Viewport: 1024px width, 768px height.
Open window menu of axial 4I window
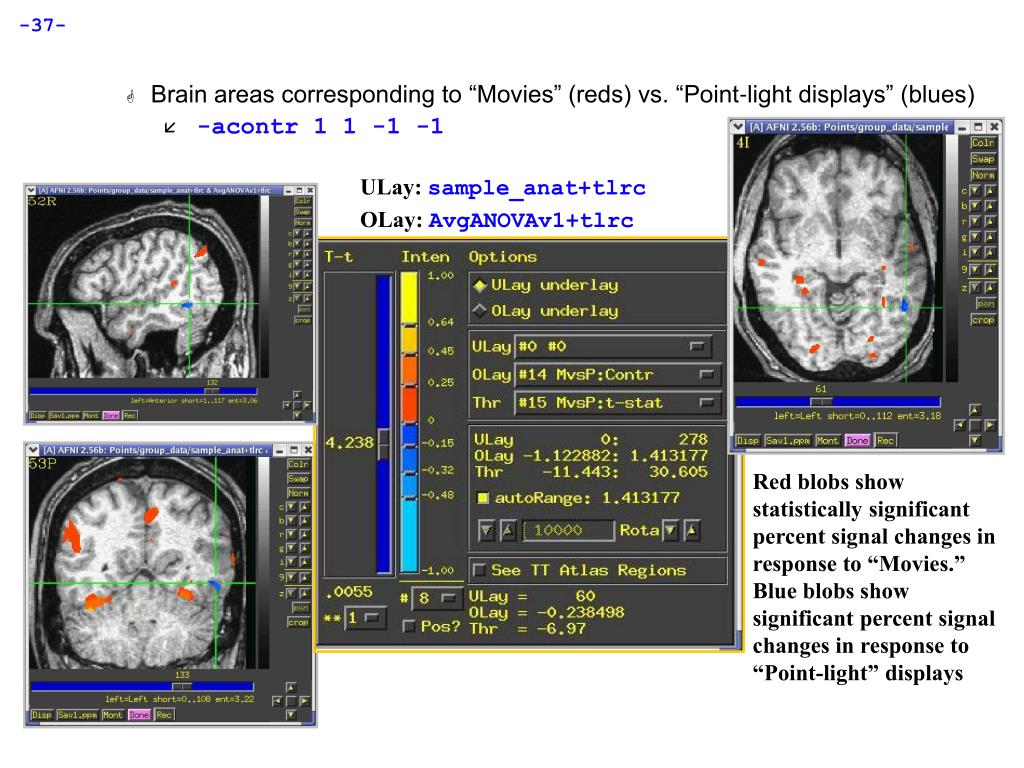point(739,127)
